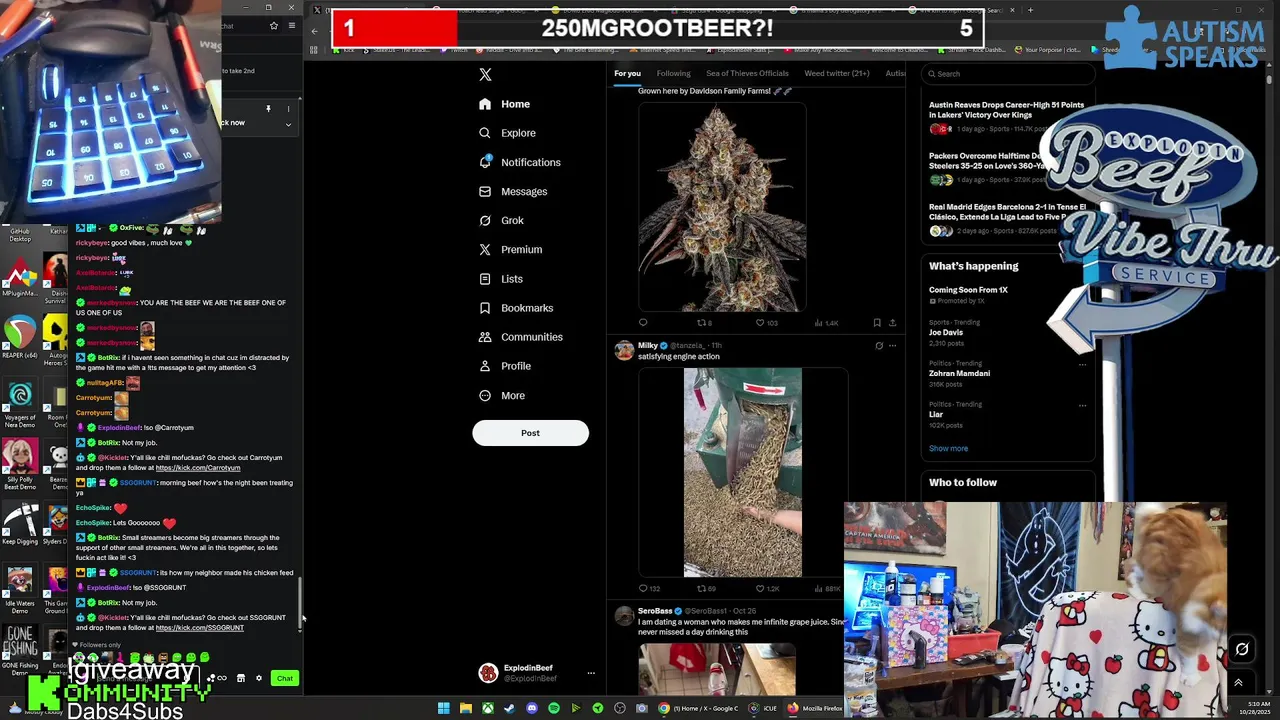Viewport: 1280px width, 720px height.
Task: Click Show more under trends
Action: tap(948, 448)
